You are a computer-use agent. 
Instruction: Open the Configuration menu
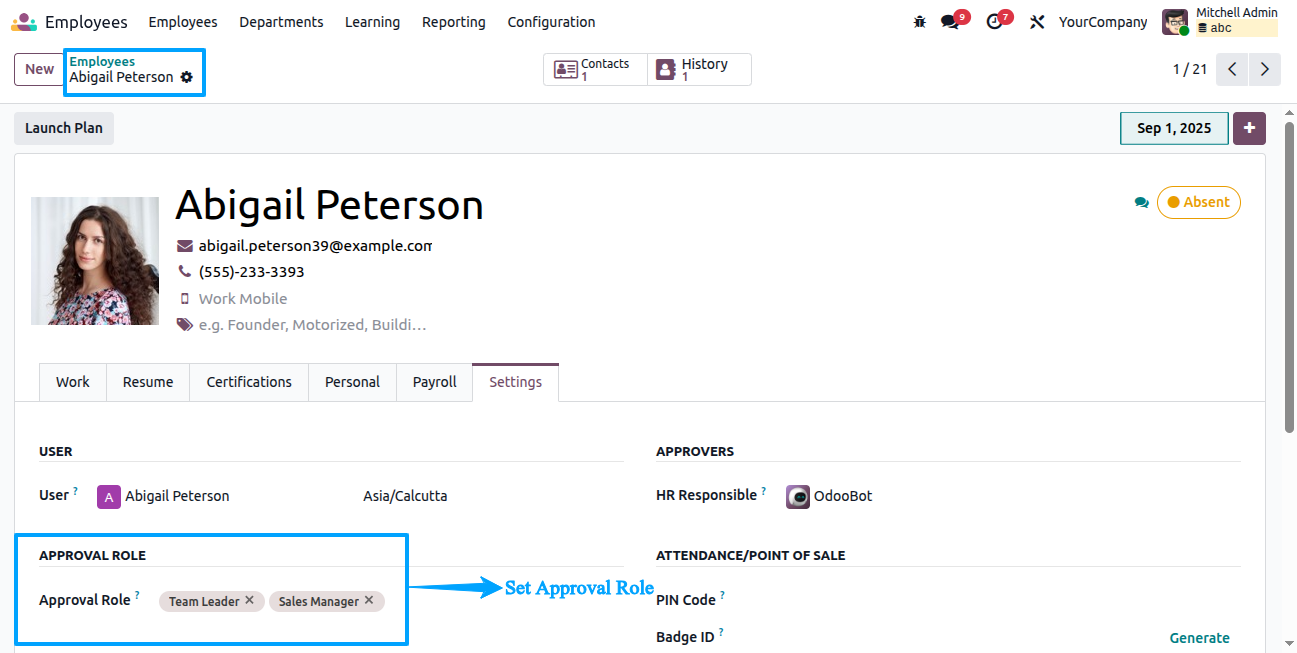[x=551, y=22]
